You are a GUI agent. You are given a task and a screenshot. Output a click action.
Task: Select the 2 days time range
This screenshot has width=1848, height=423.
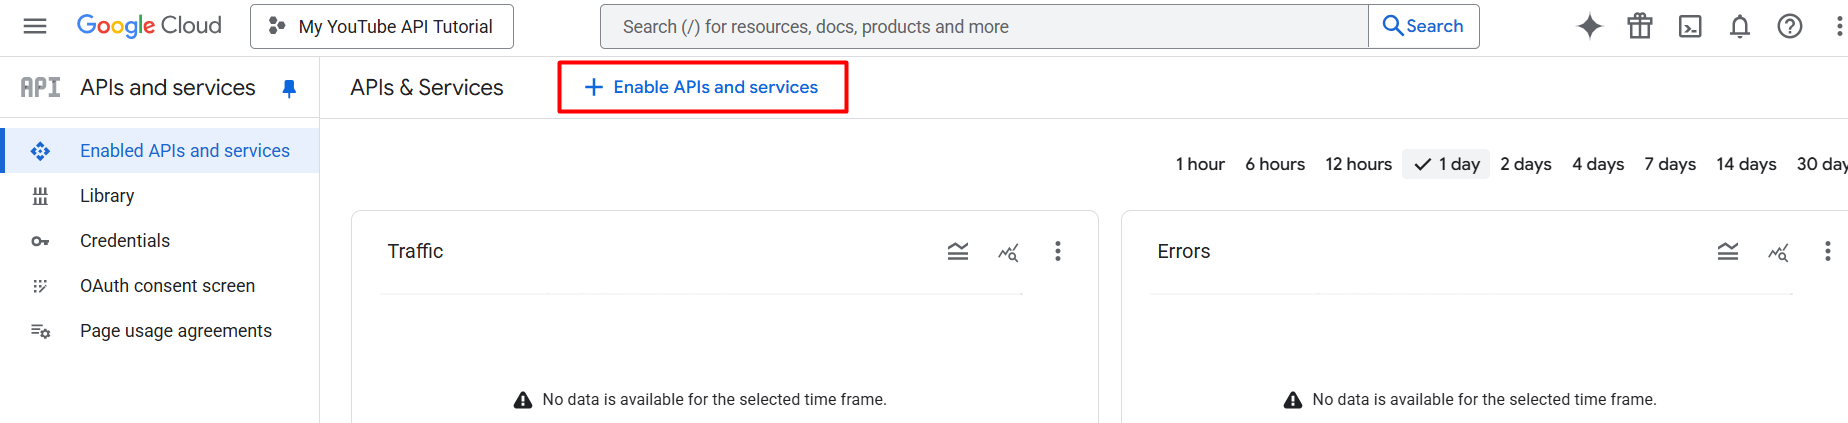tap(1526, 164)
